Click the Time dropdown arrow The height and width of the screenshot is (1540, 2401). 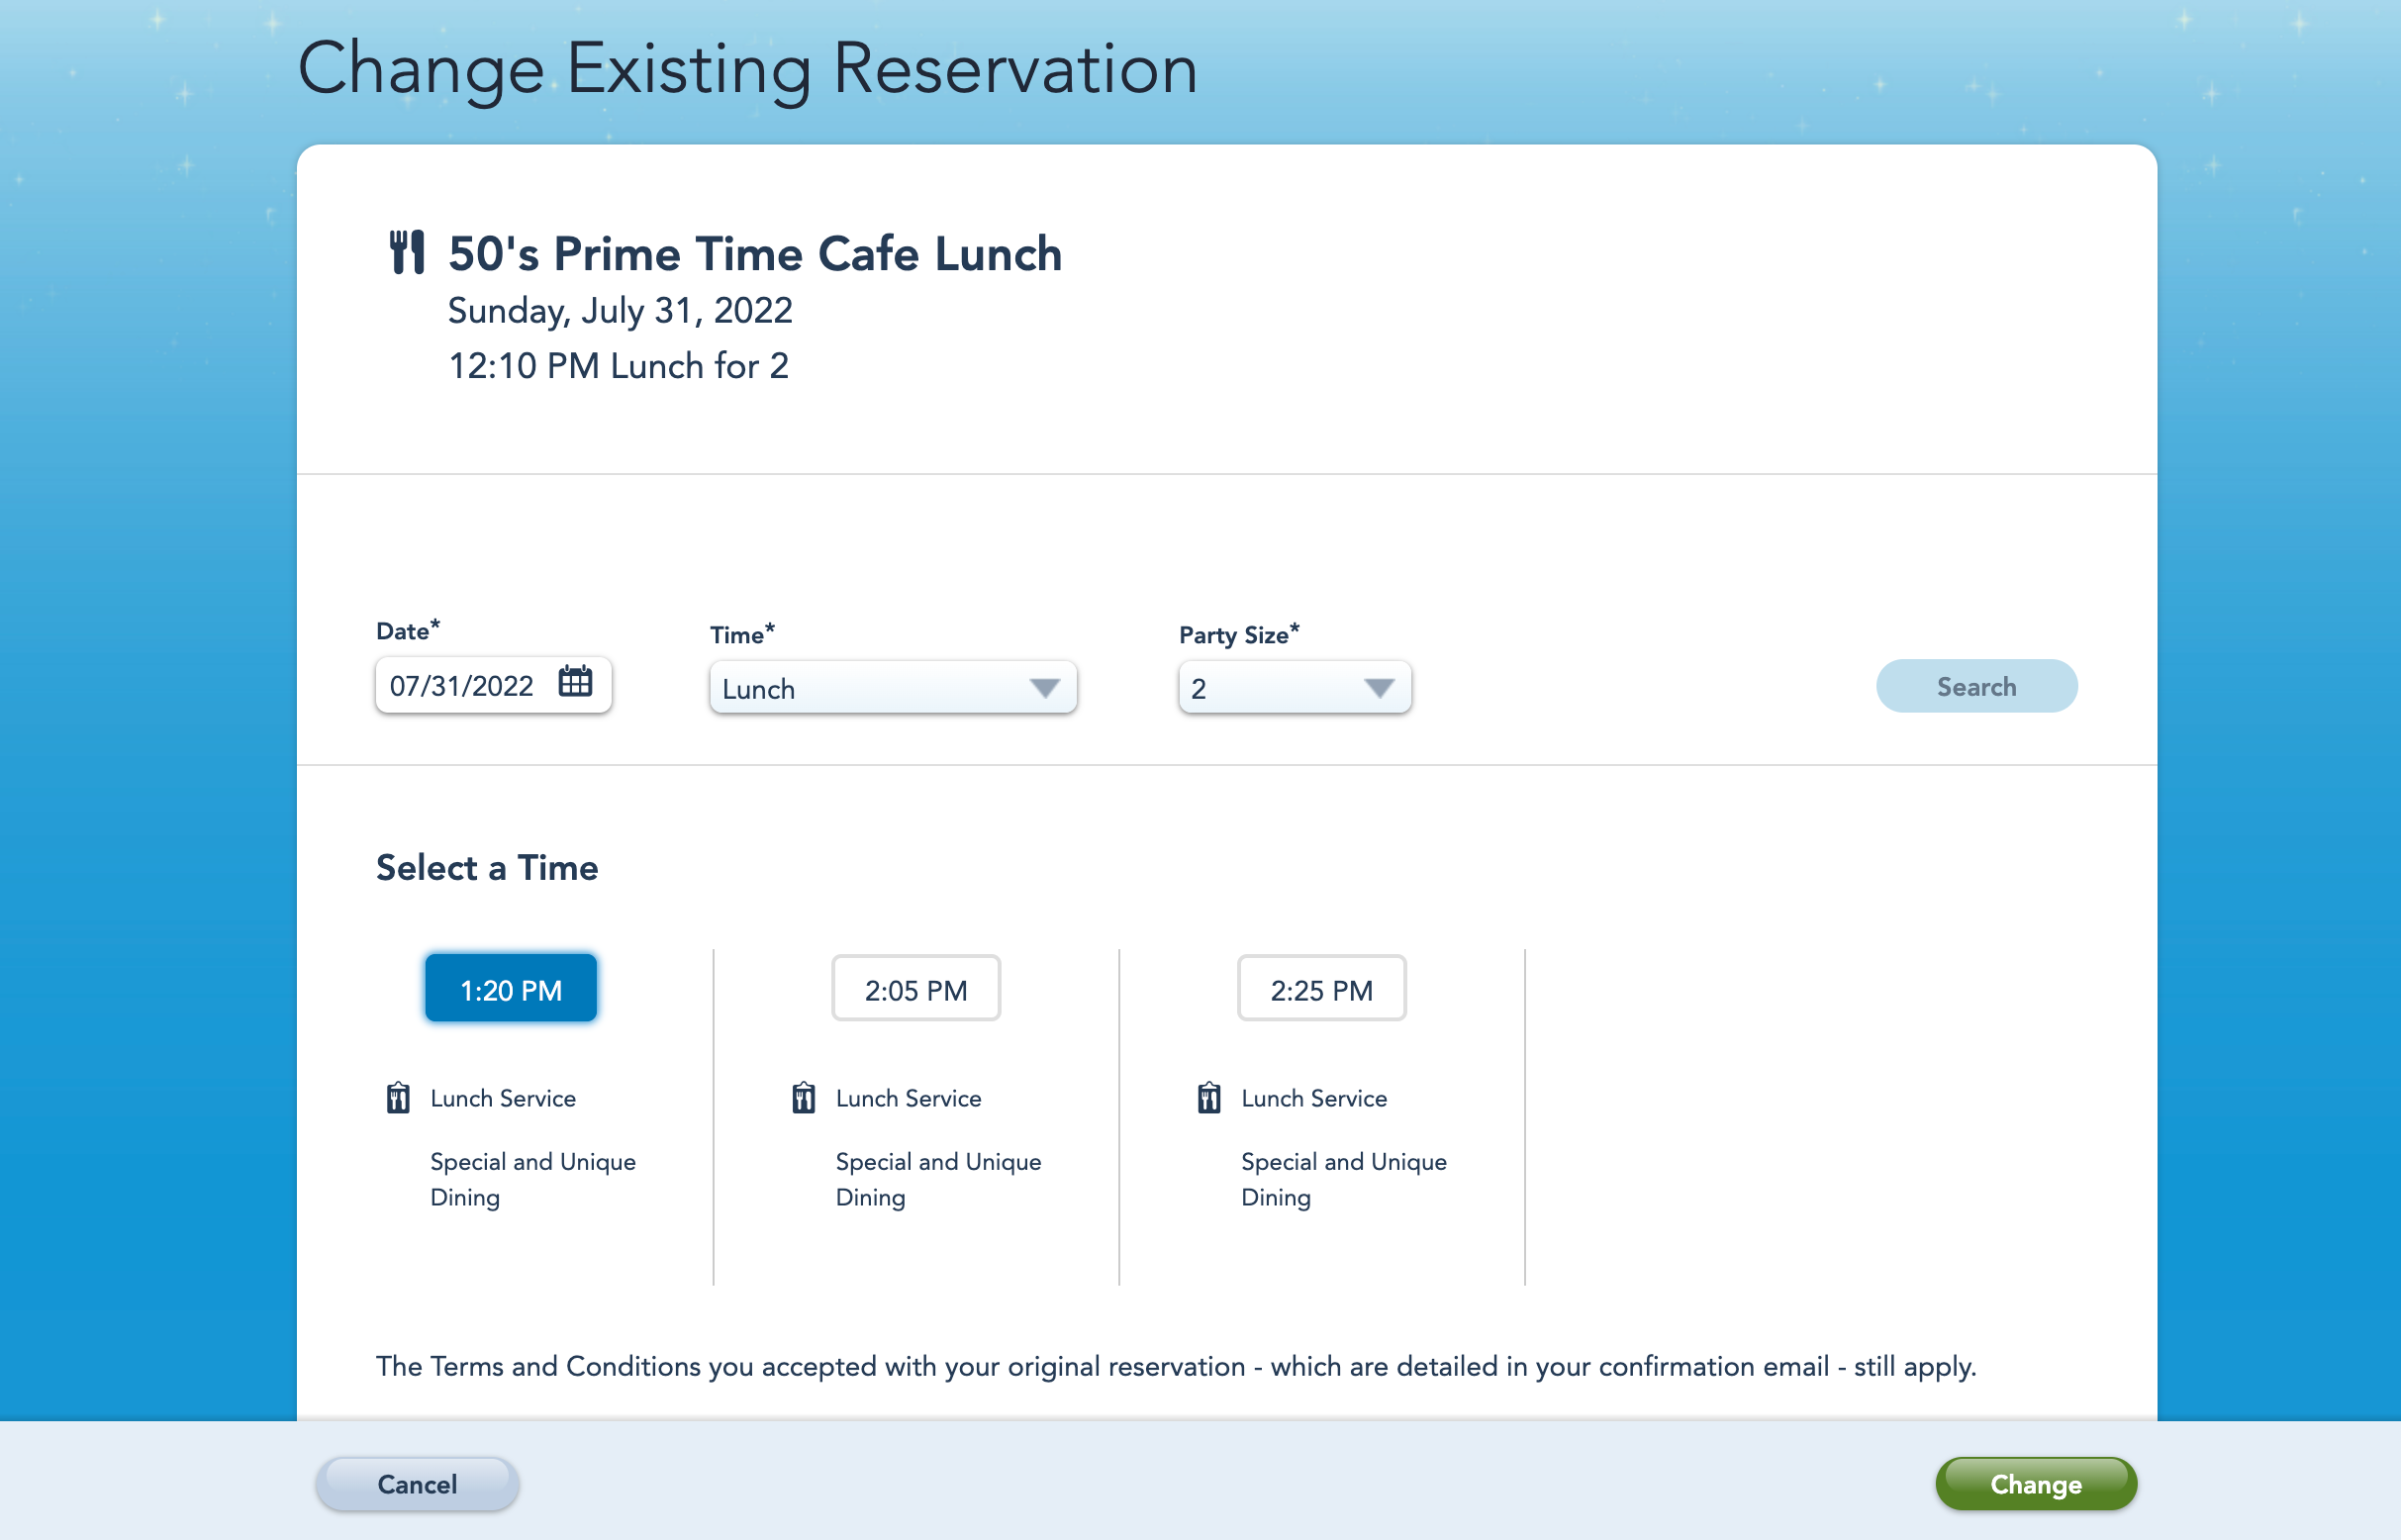tap(1045, 688)
